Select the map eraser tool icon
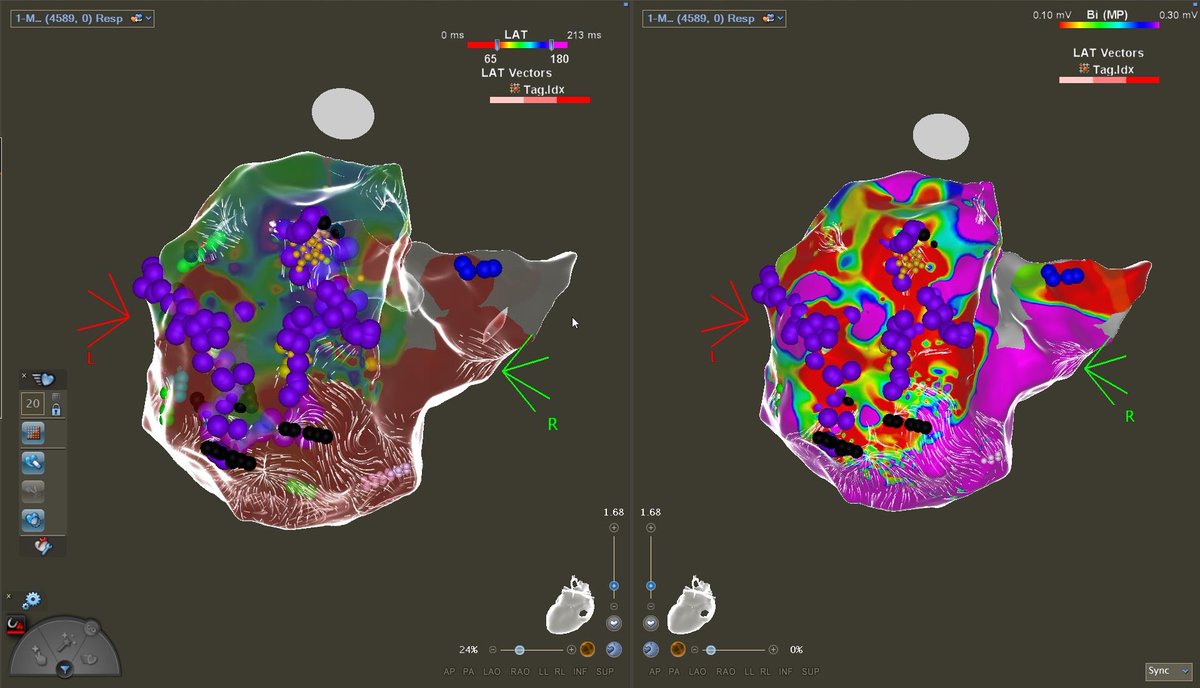Viewport: 1200px width, 688px height. pos(33,464)
